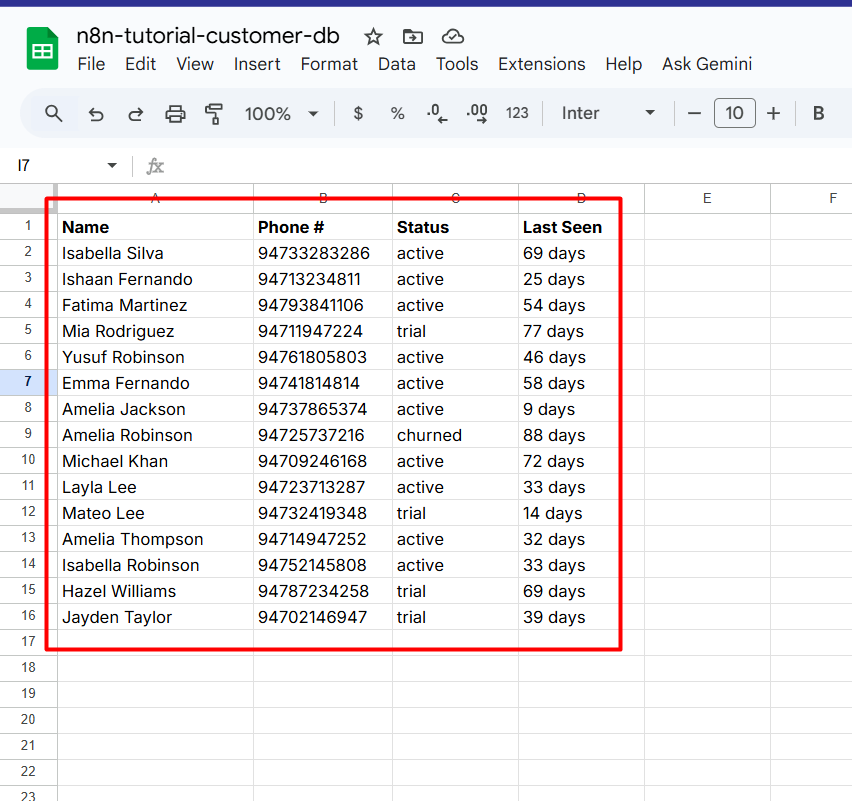Increase font size with plus button

click(773, 114)
